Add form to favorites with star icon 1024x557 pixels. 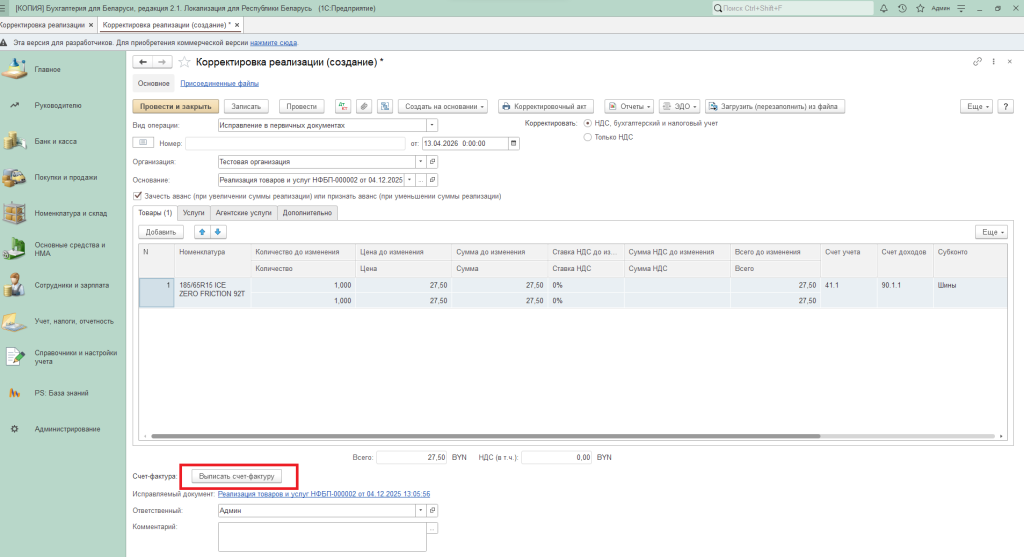184,62
